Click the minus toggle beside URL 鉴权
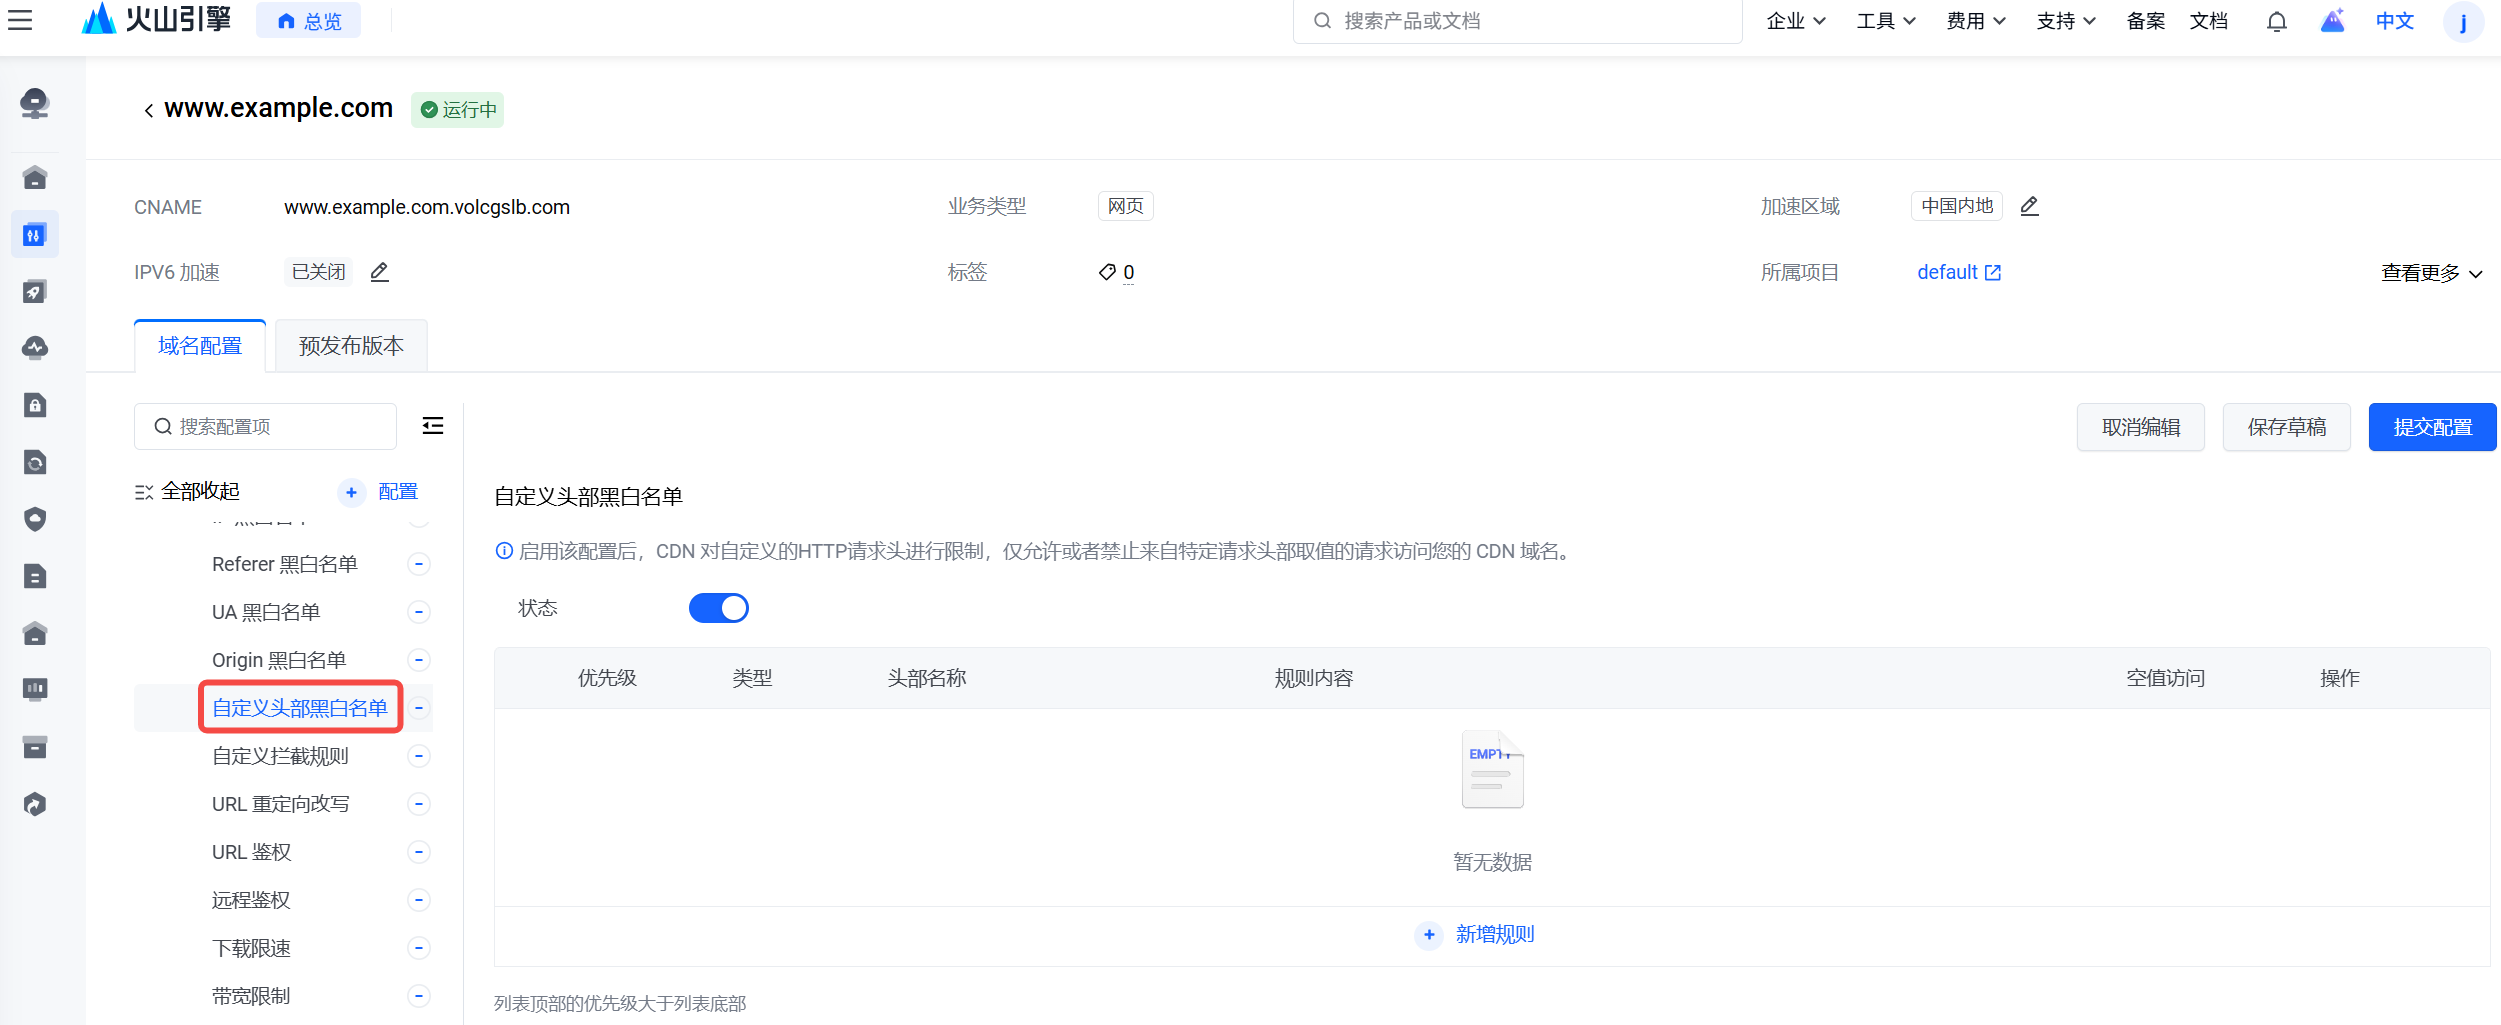2501x1025 pixels. 419,852
